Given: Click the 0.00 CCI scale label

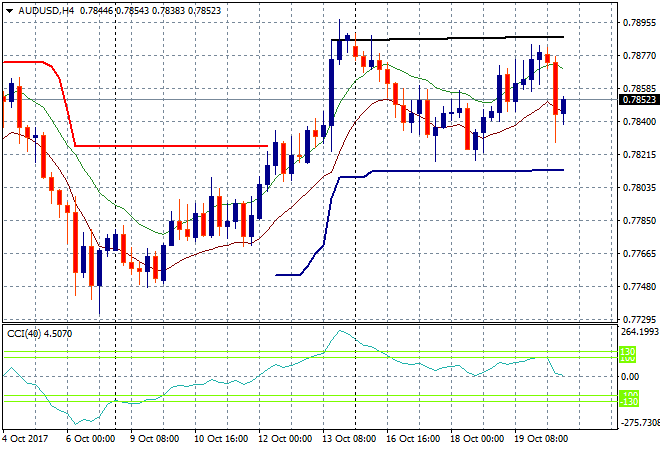Looking at the screenshot, I should tap(630, 377).
